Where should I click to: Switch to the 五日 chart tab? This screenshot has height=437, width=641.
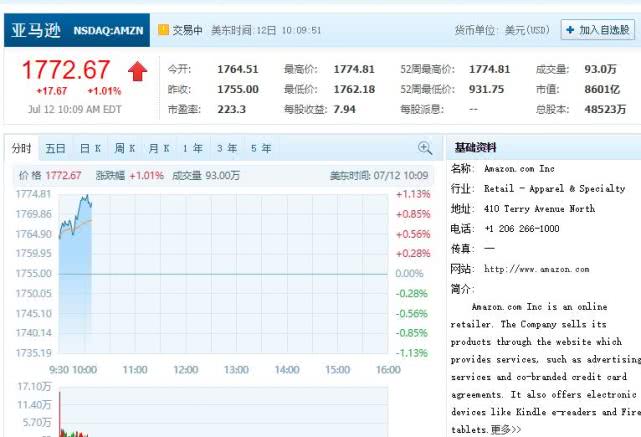56,148
